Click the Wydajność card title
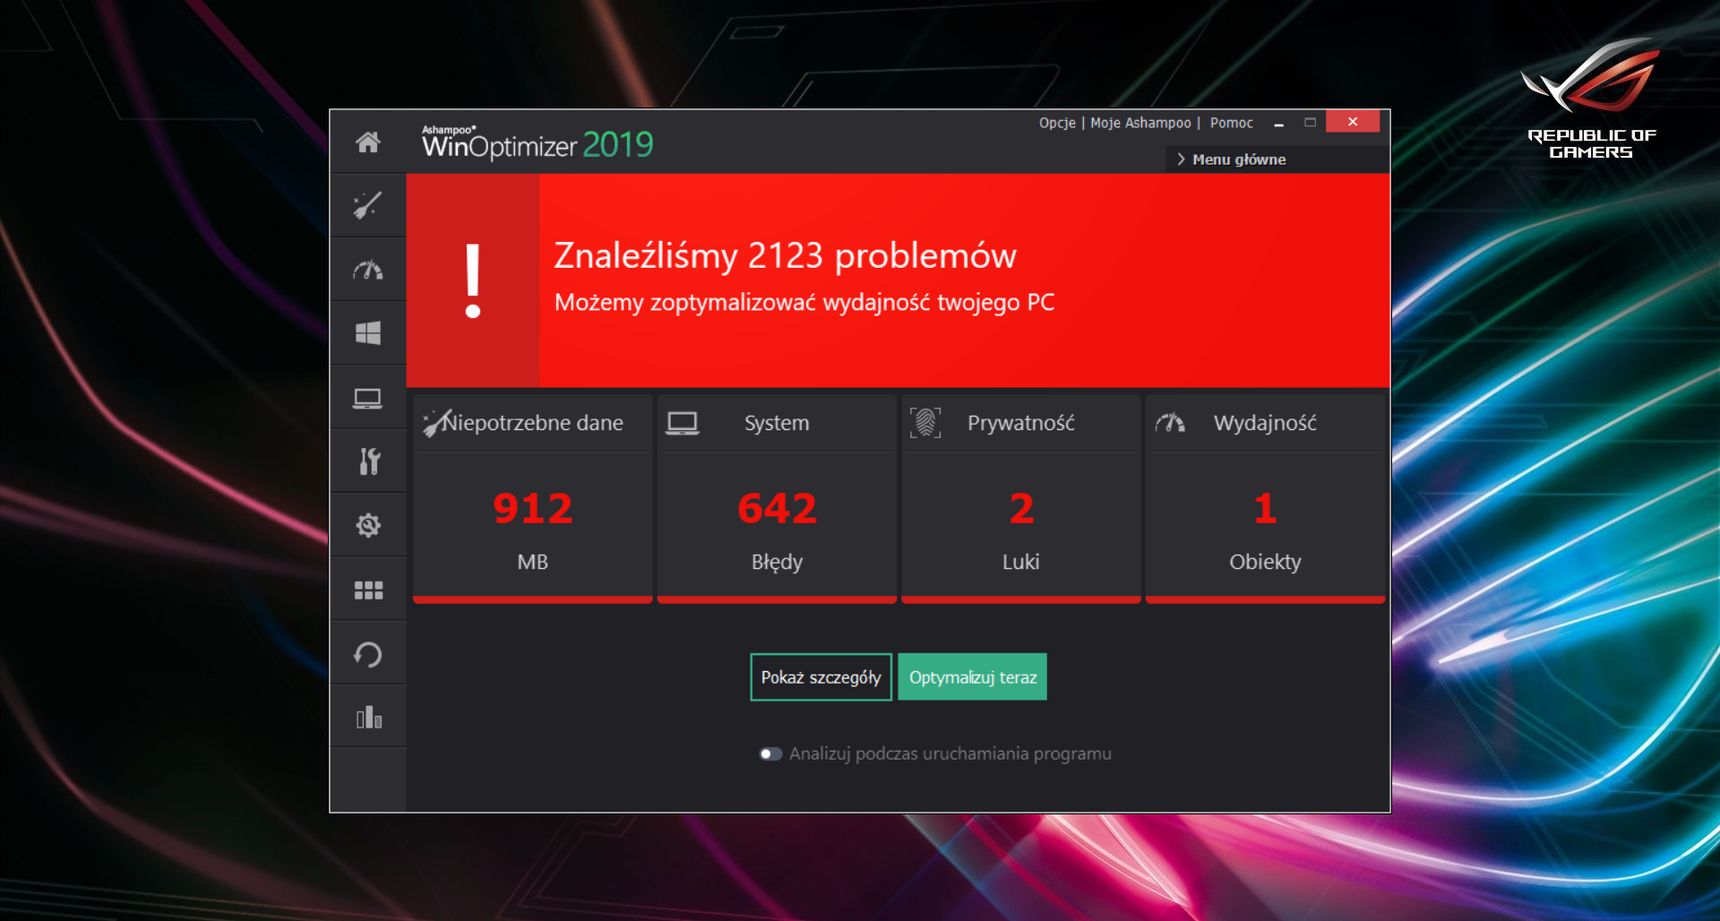Viewport: 1720px width, 921px height. tap(1265, 423)
